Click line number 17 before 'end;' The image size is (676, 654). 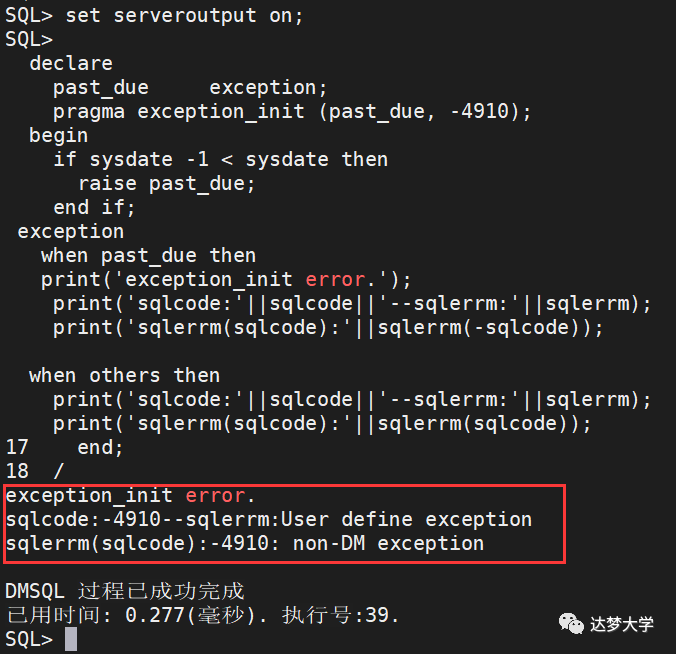click(x=17, y=447)
